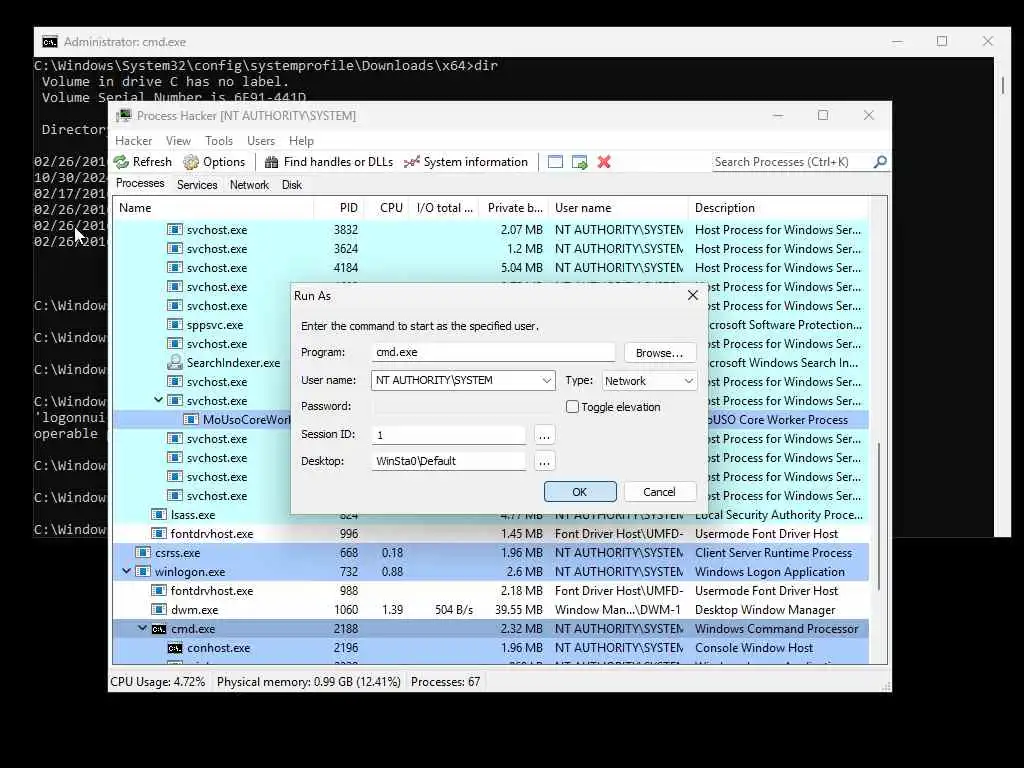
Task: Close the Run As dialog
Action: [693, 296]
